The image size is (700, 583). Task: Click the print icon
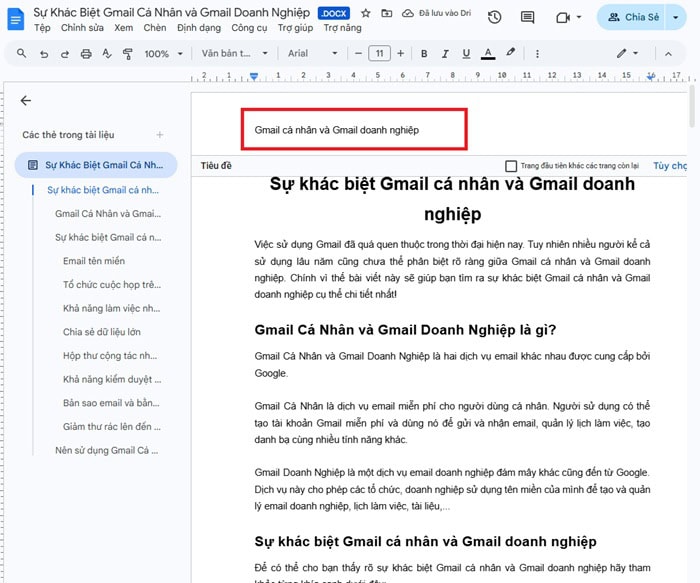pyautogui.click(x=85, y=53)
